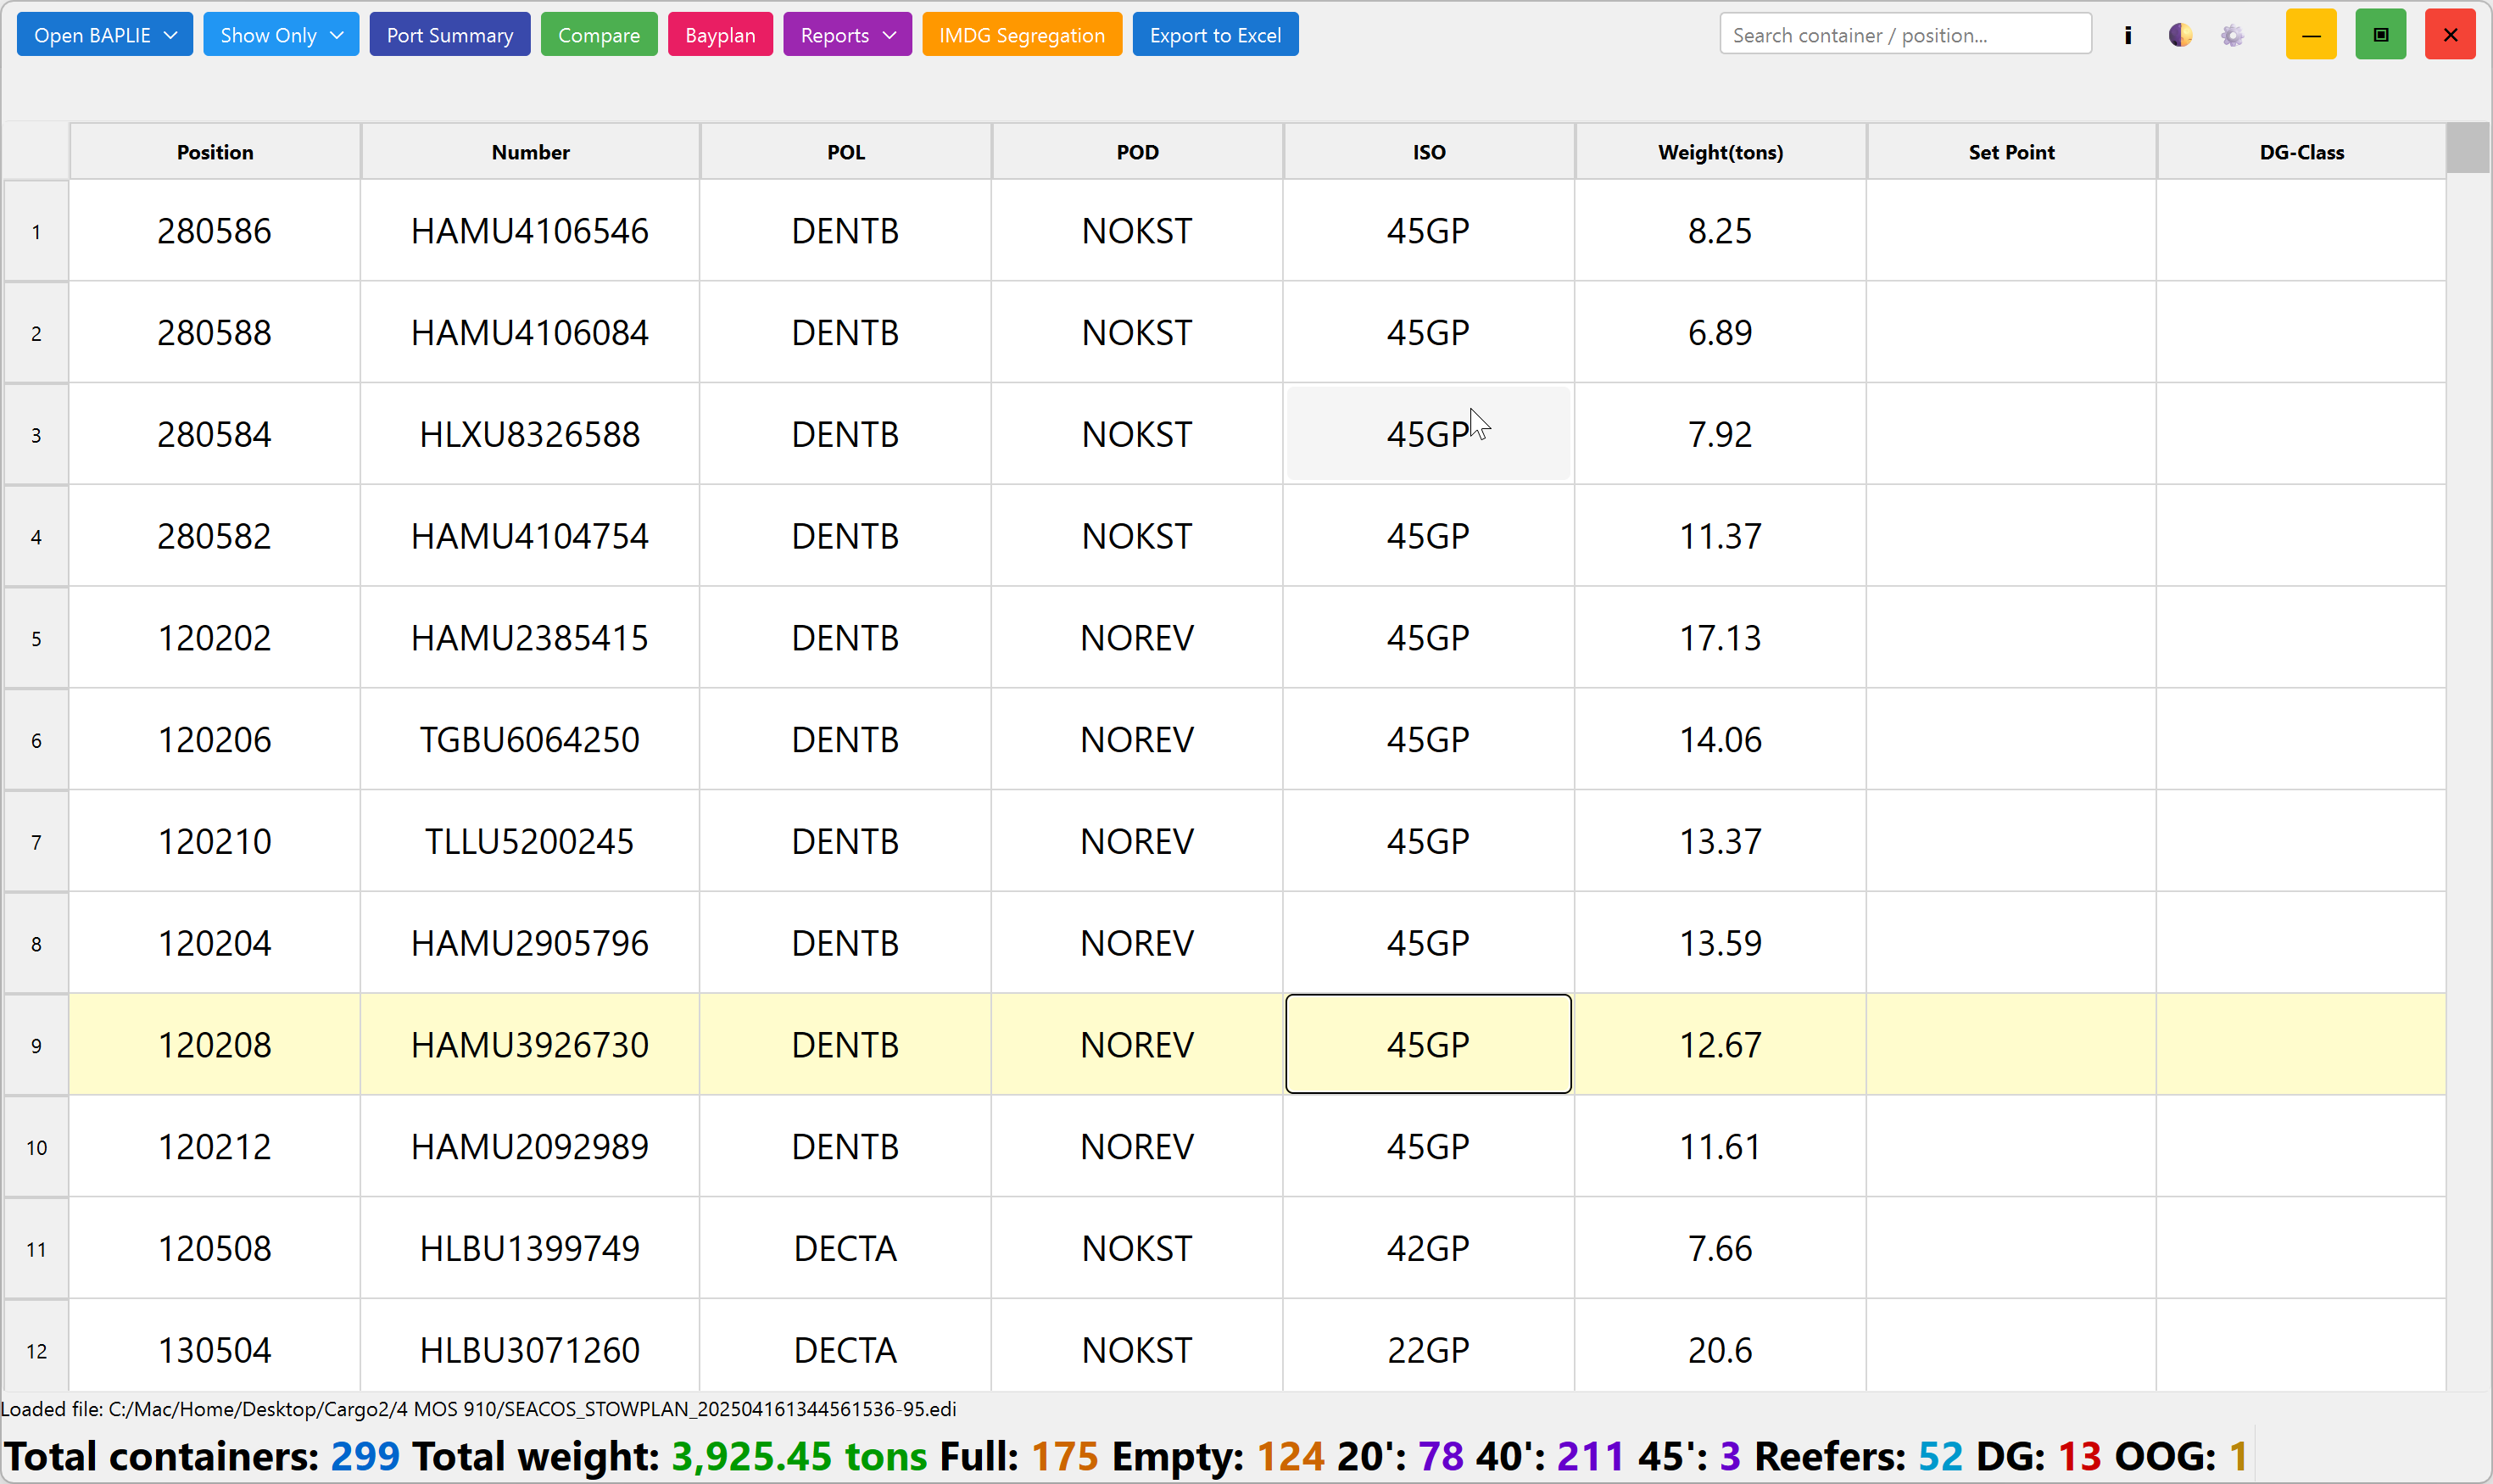Open the Bayplan view
Screen dimensions: 2493x1484
pos(720,35)
